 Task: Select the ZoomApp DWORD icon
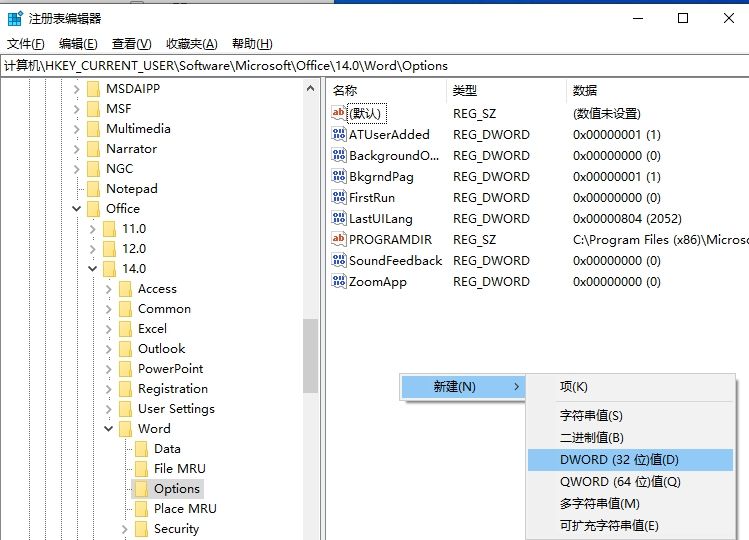click(x=339, y=281)
